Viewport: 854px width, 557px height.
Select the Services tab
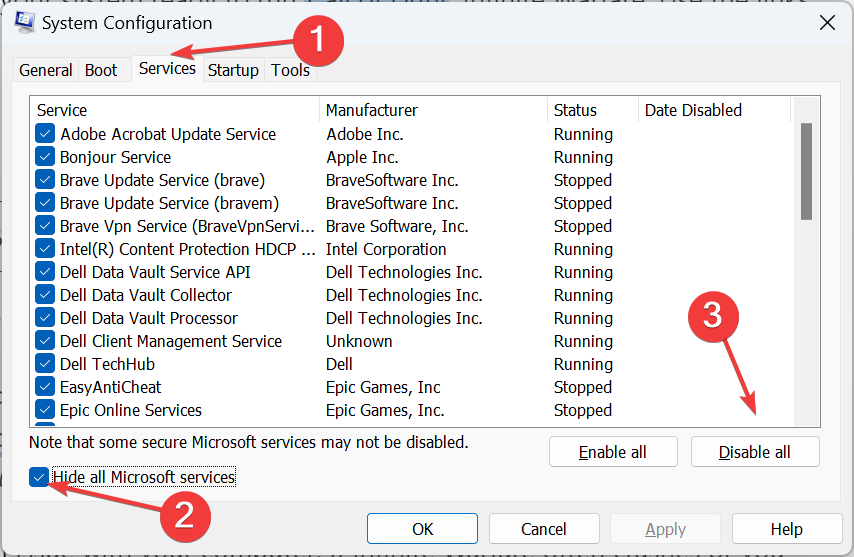(x=167, y=69)
